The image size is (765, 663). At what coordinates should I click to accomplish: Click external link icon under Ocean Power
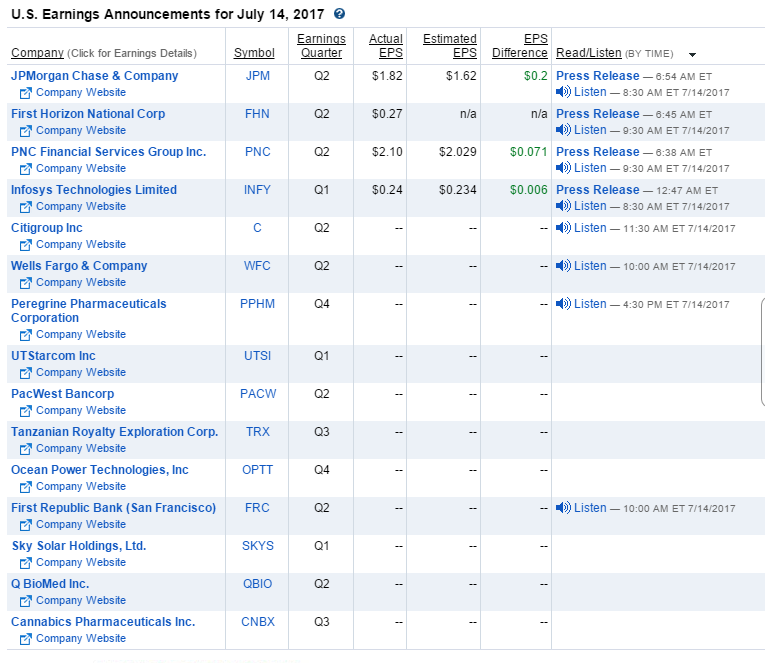pos(25,487)
